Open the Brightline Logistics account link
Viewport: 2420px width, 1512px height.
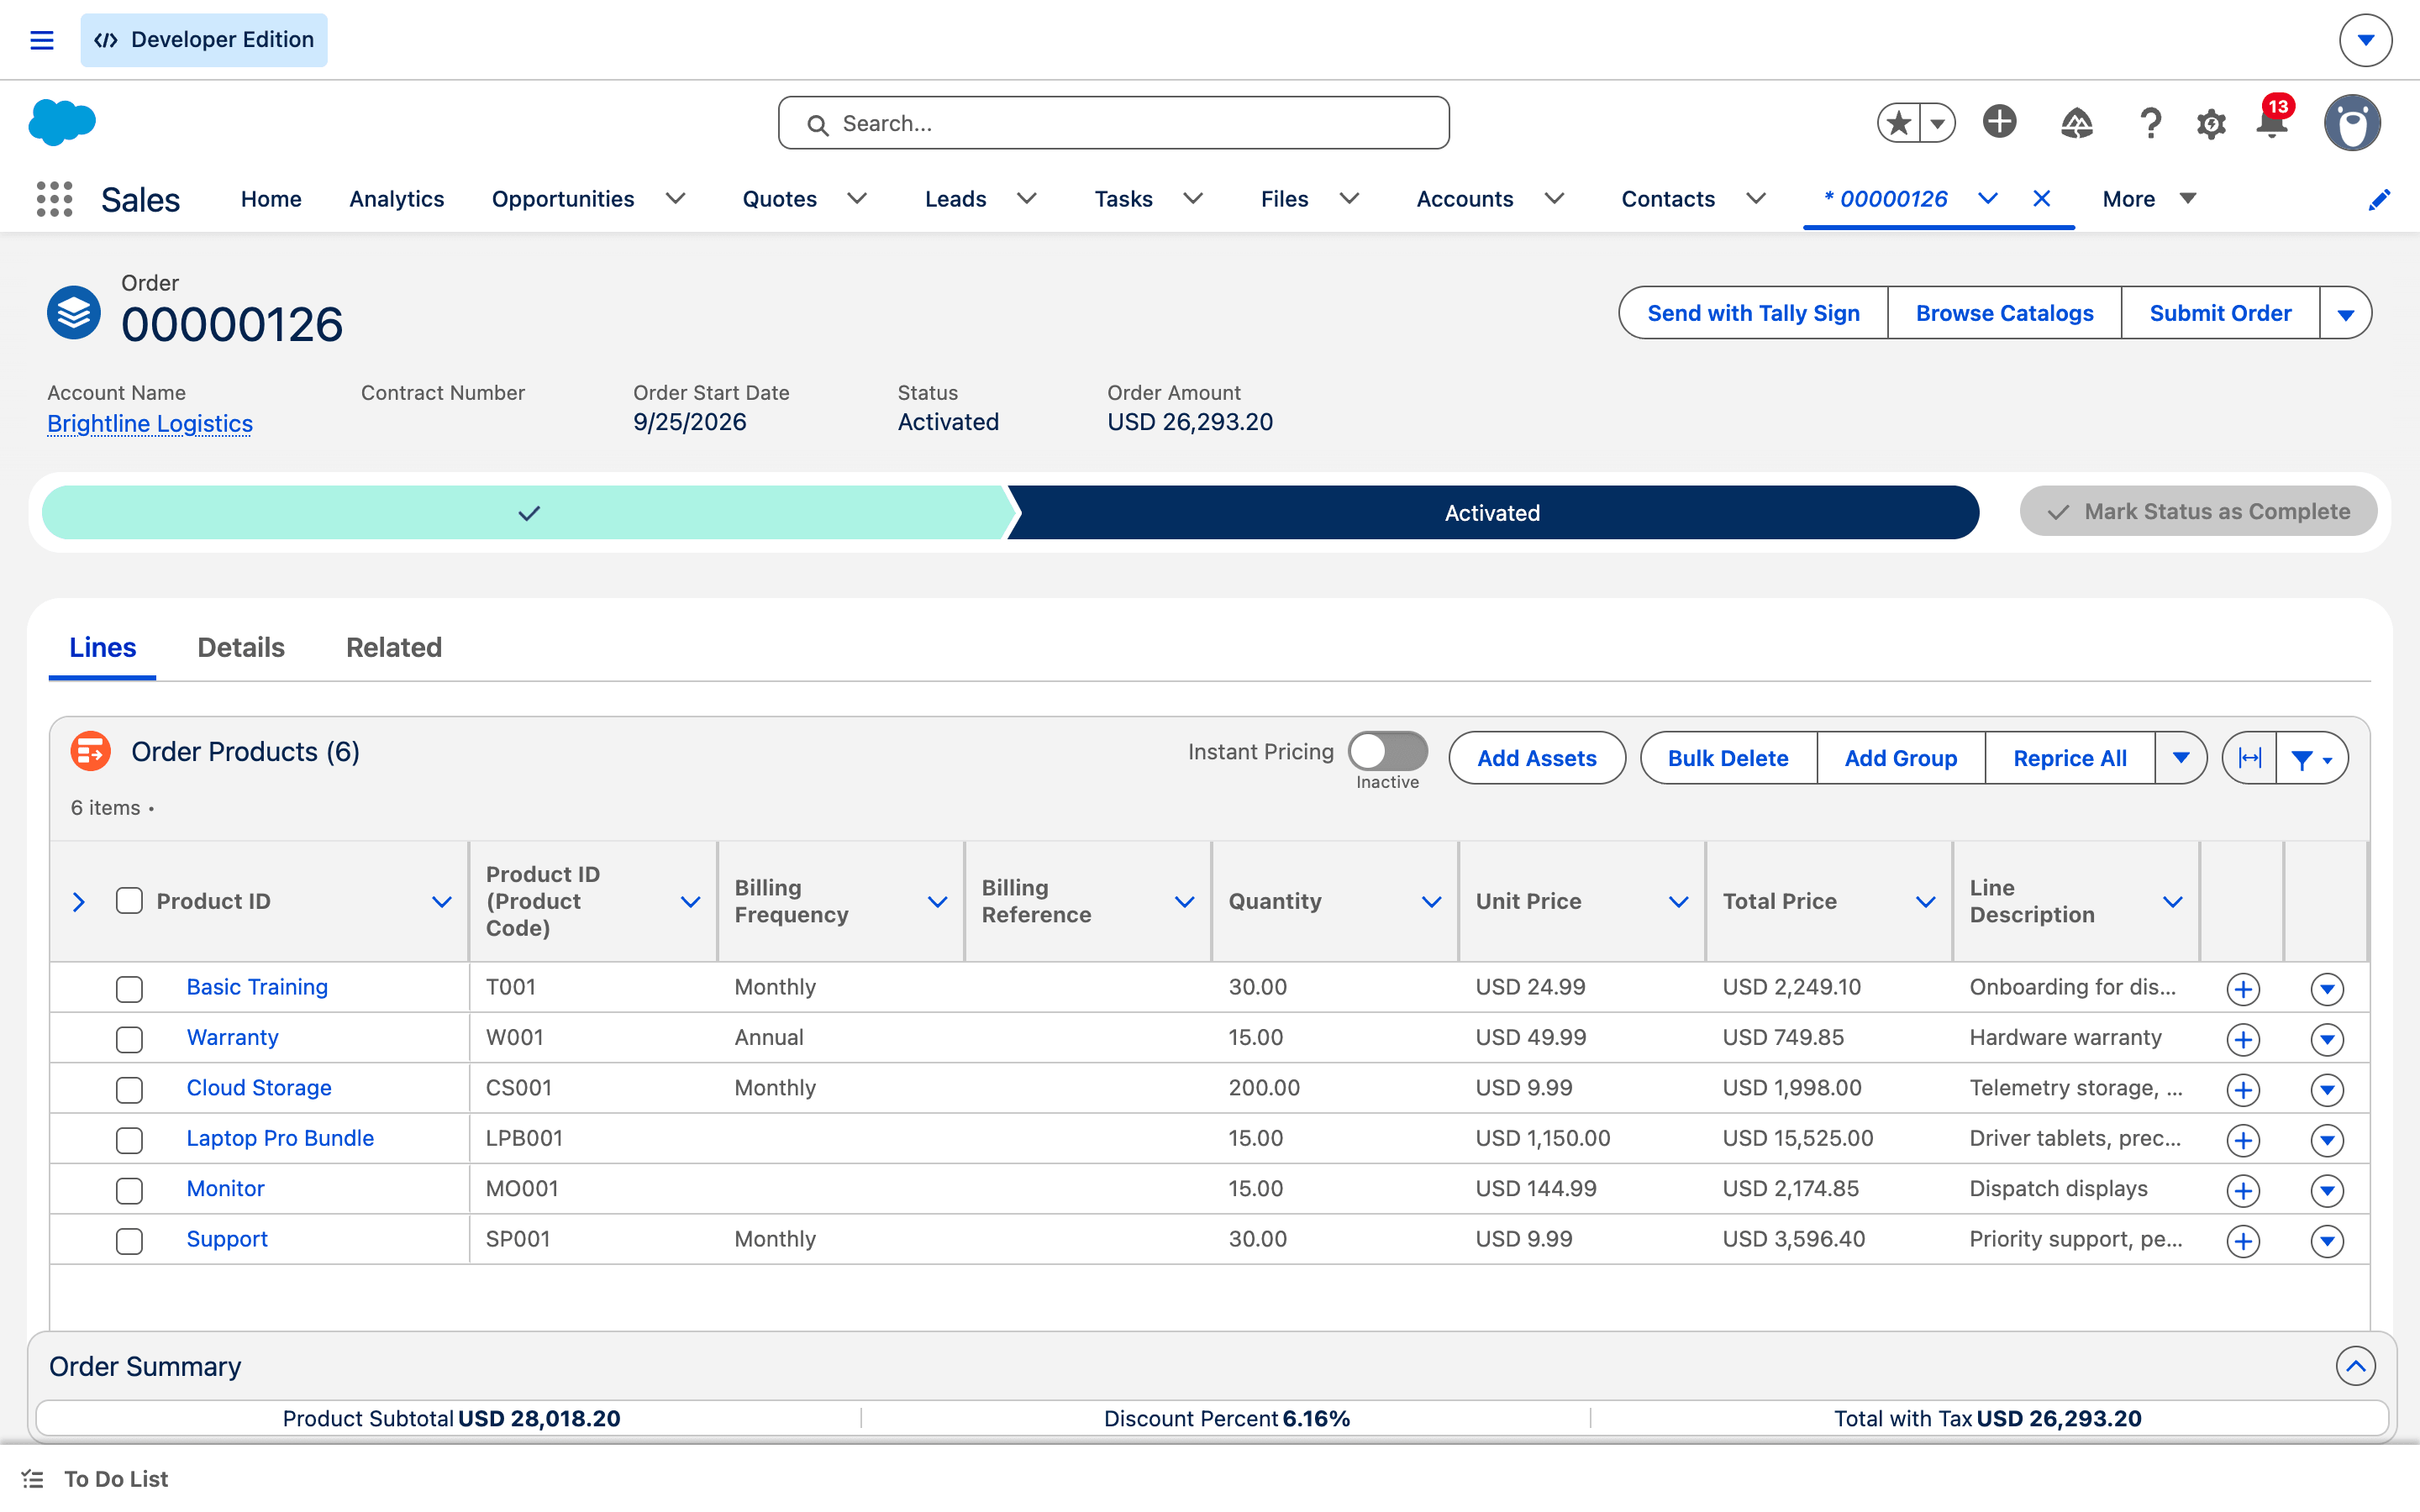click(150, 423)
